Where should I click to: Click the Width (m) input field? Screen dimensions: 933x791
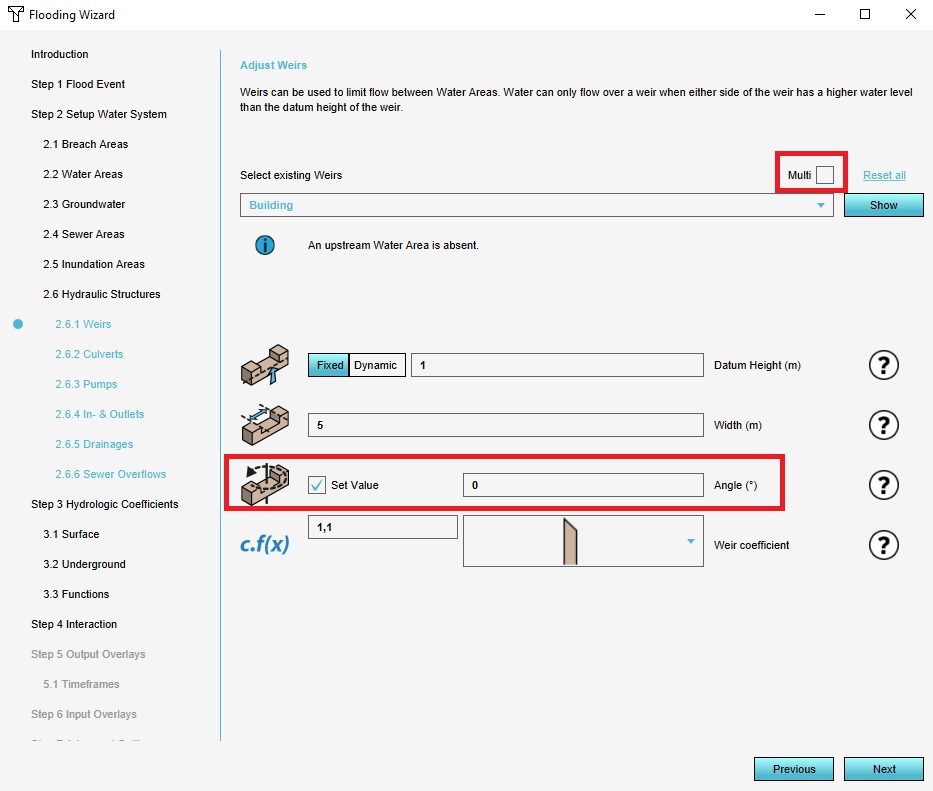pyautogui.click(x=505, y=425)
